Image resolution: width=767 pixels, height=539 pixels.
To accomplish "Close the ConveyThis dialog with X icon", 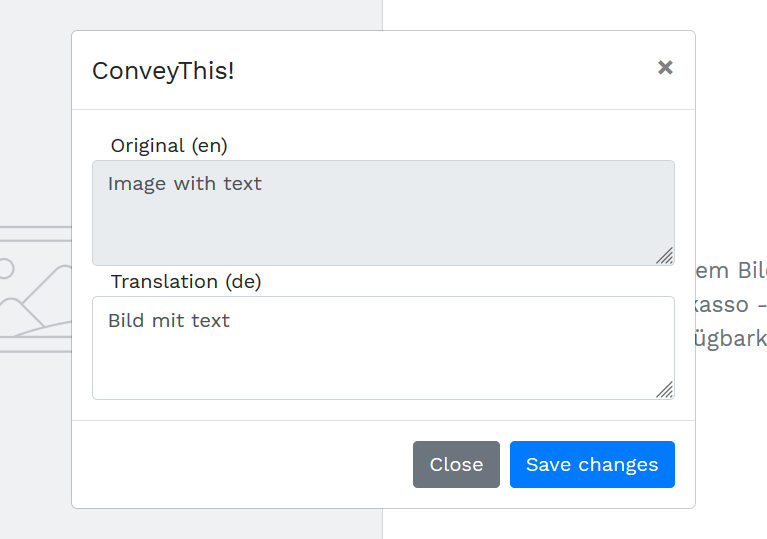I will [x=665, y=67].
